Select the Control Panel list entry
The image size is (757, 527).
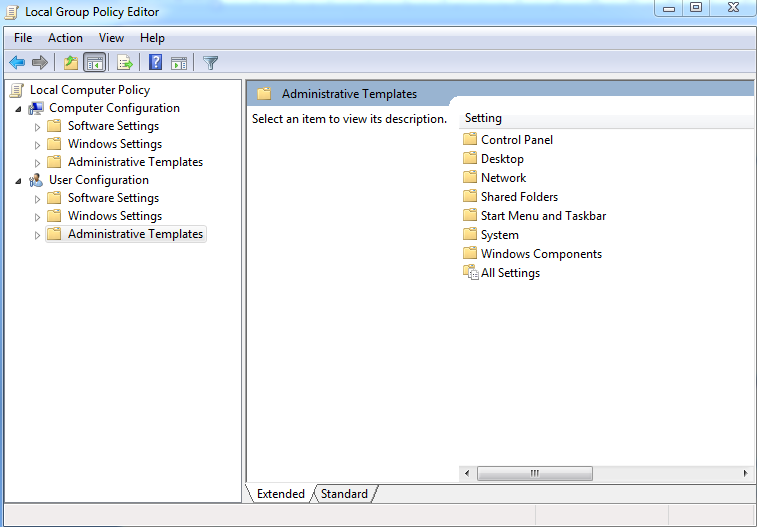tap(517, 140)
